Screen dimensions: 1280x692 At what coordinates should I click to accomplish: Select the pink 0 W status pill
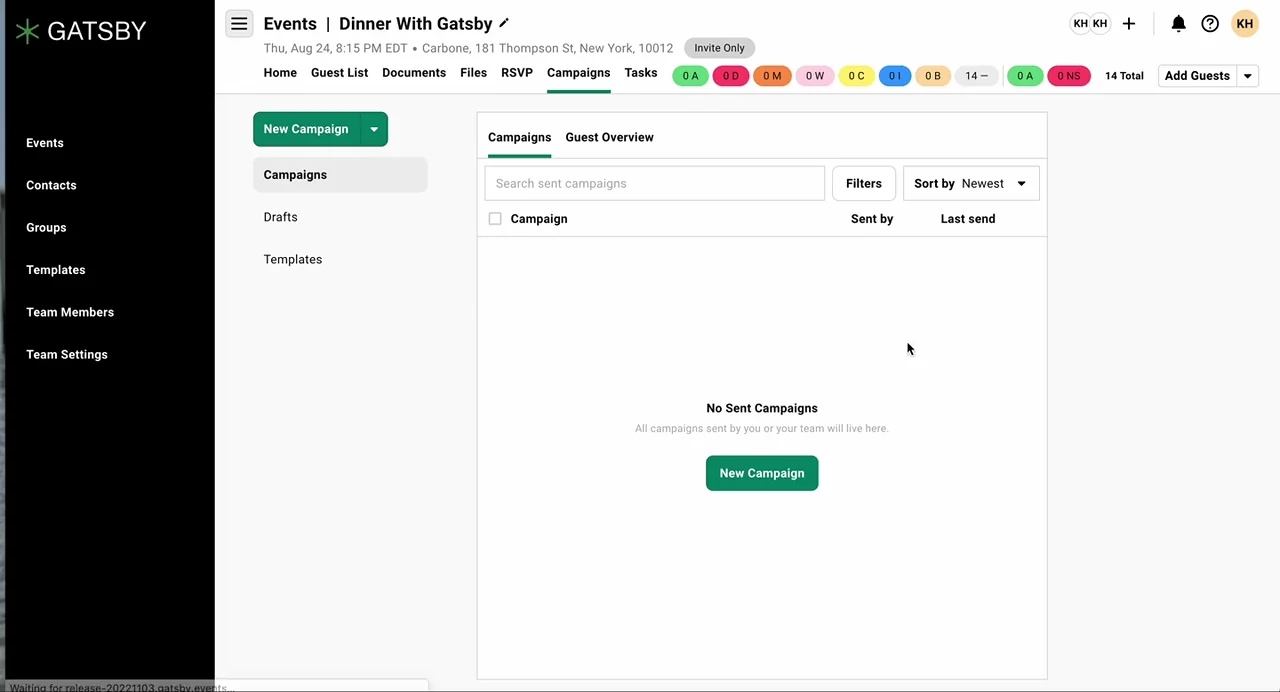pos(815,76)
